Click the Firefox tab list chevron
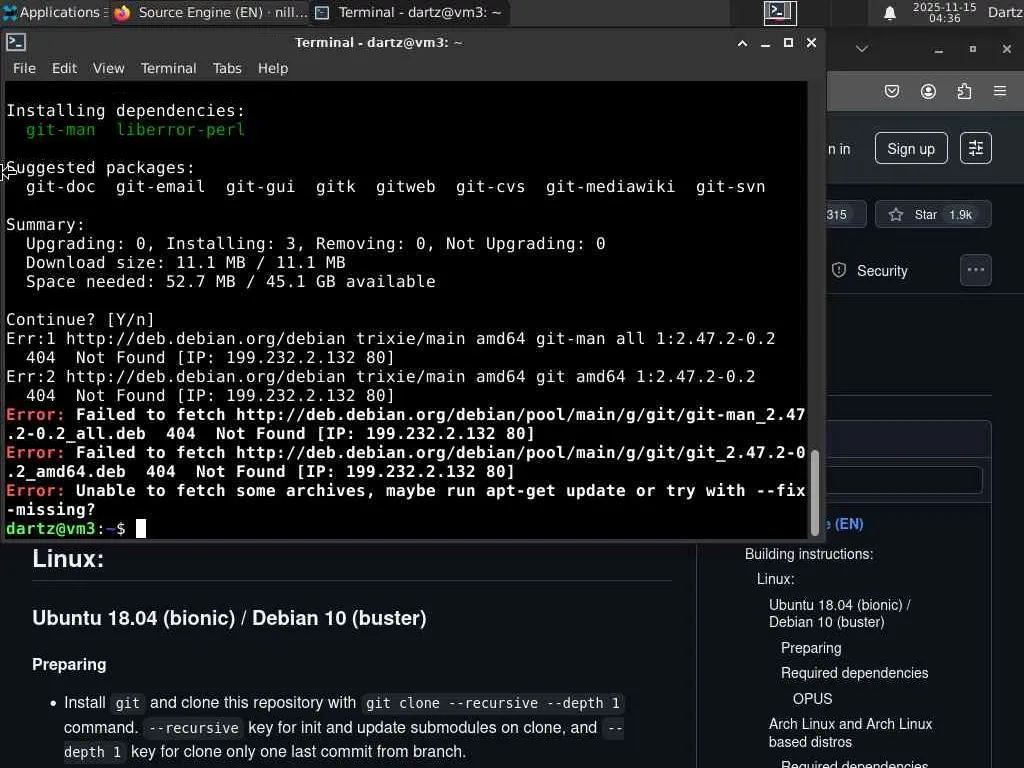Image resolution: width=1024 pixels, height=768 pixels. pyautogui.click(x=862, y=49)
